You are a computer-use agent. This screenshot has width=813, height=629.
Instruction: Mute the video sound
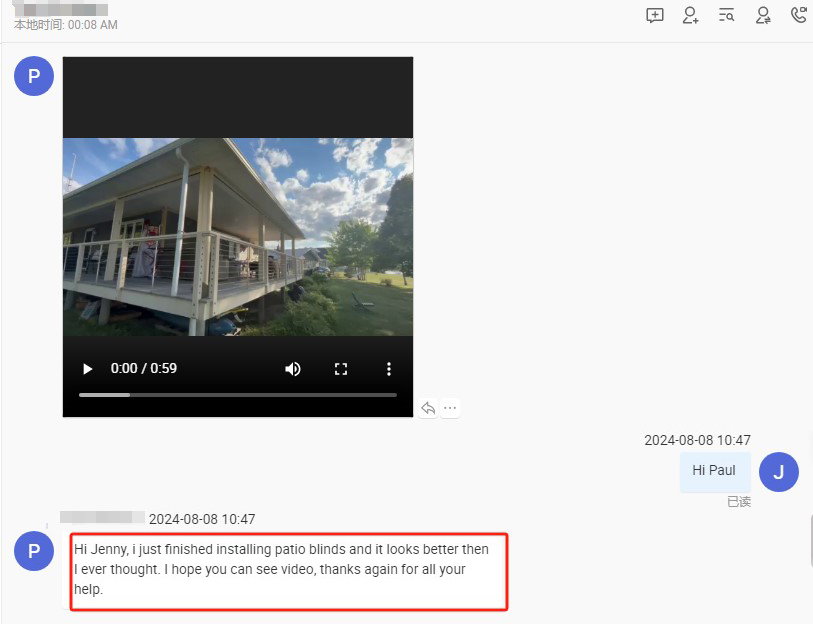(293, 369)
